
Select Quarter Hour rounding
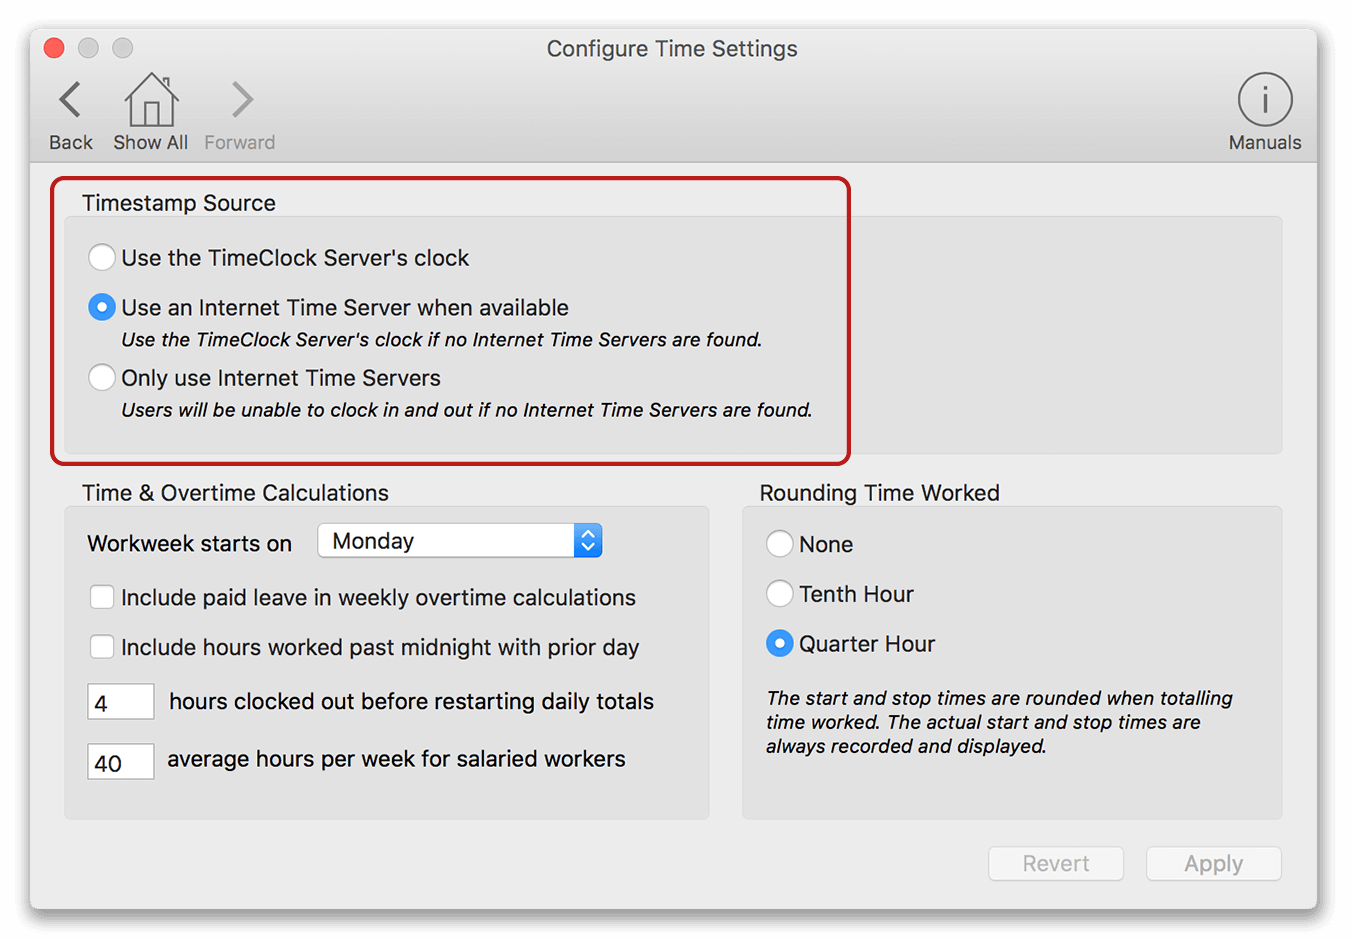tap(780, 644)
